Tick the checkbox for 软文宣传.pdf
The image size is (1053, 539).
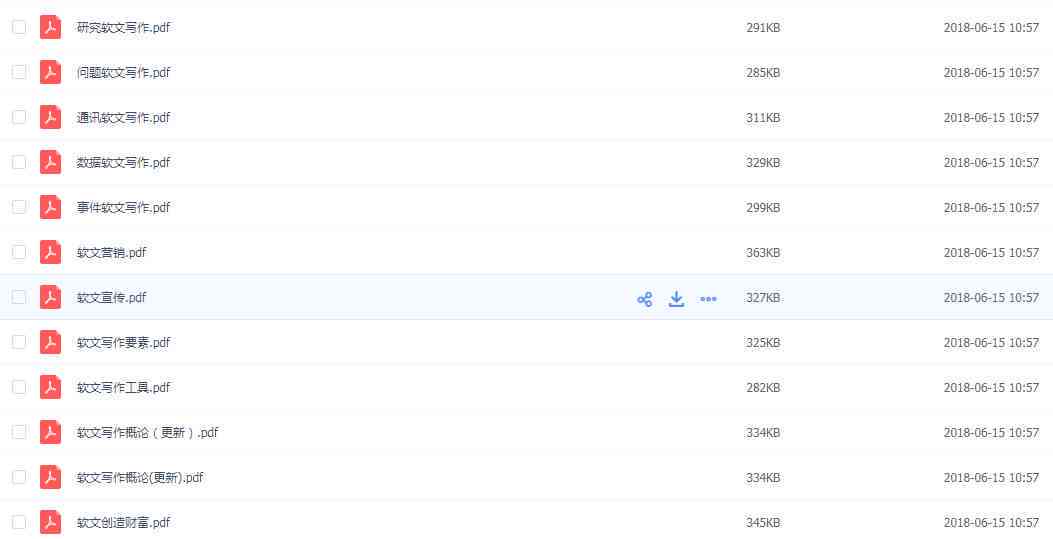(x=19, y=297)
